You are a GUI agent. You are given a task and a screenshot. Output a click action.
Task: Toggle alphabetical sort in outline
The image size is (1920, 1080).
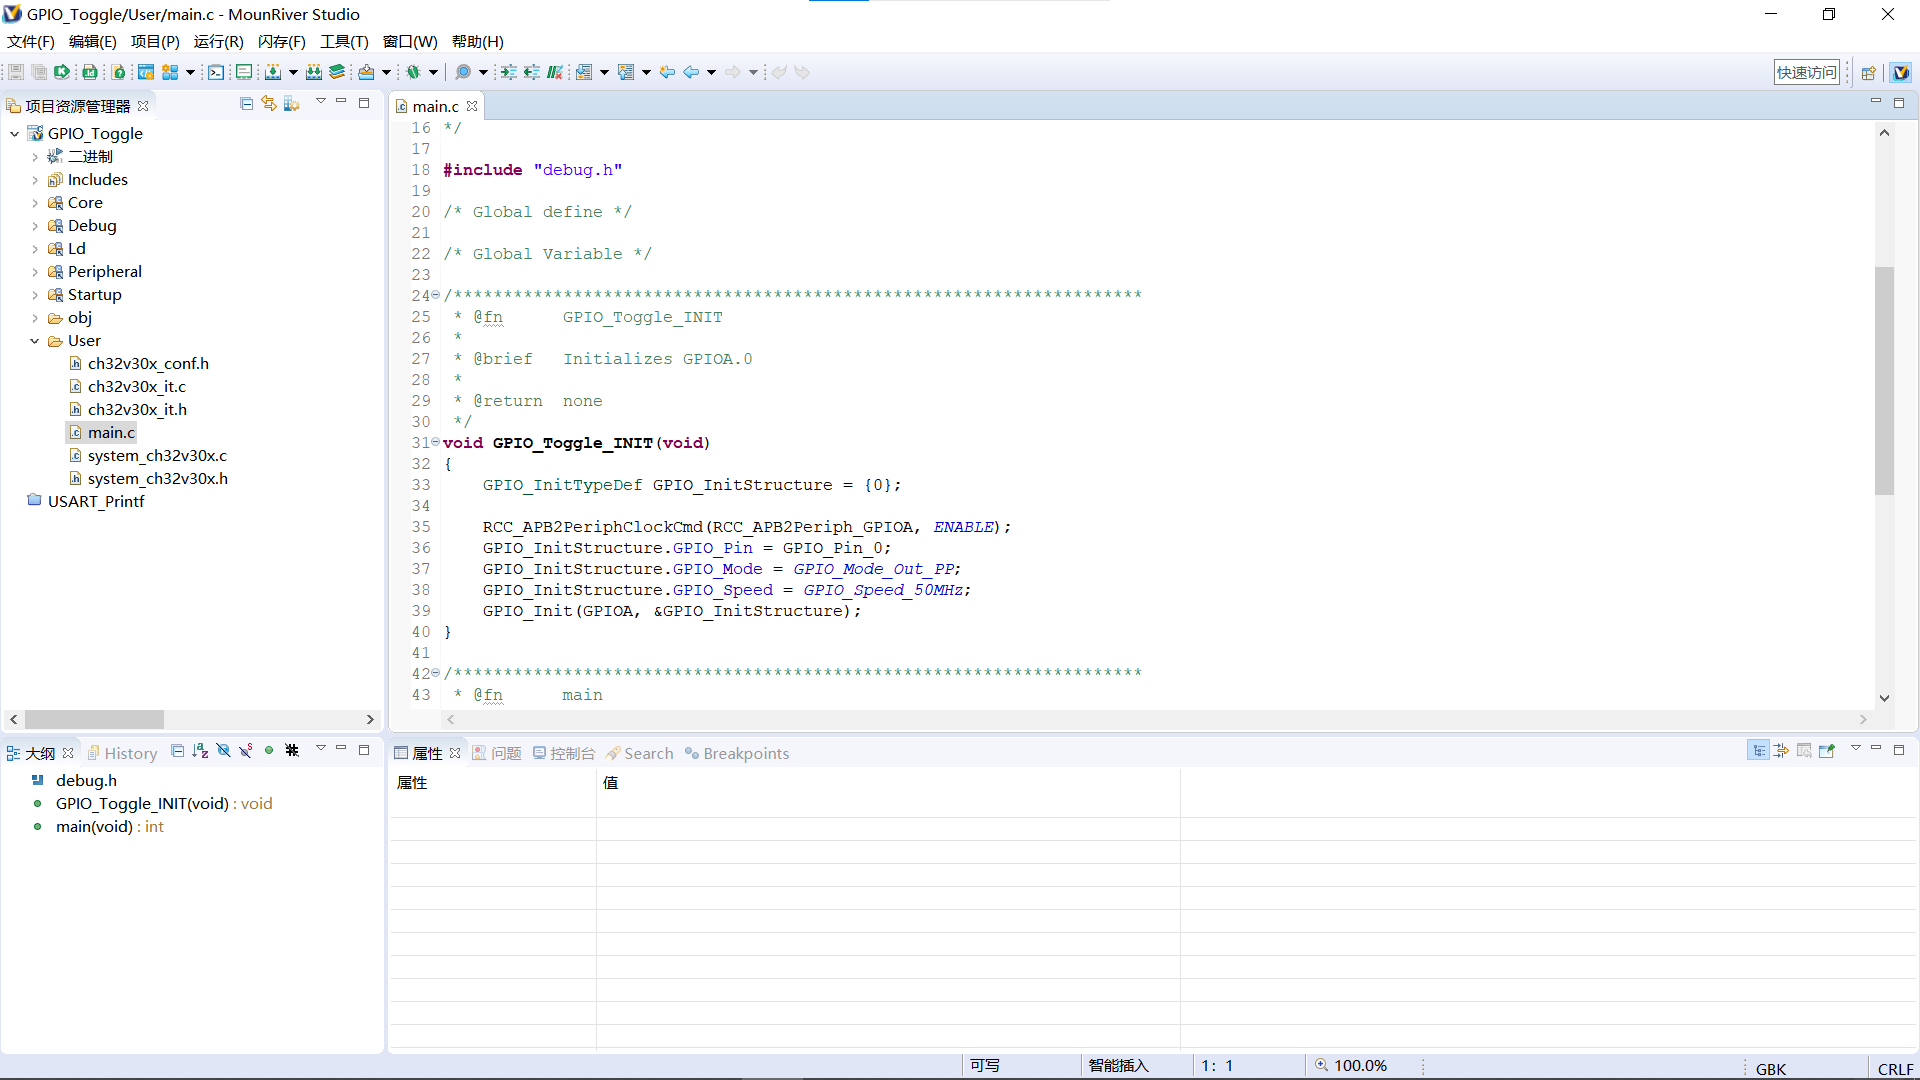(x=200, y=751)
